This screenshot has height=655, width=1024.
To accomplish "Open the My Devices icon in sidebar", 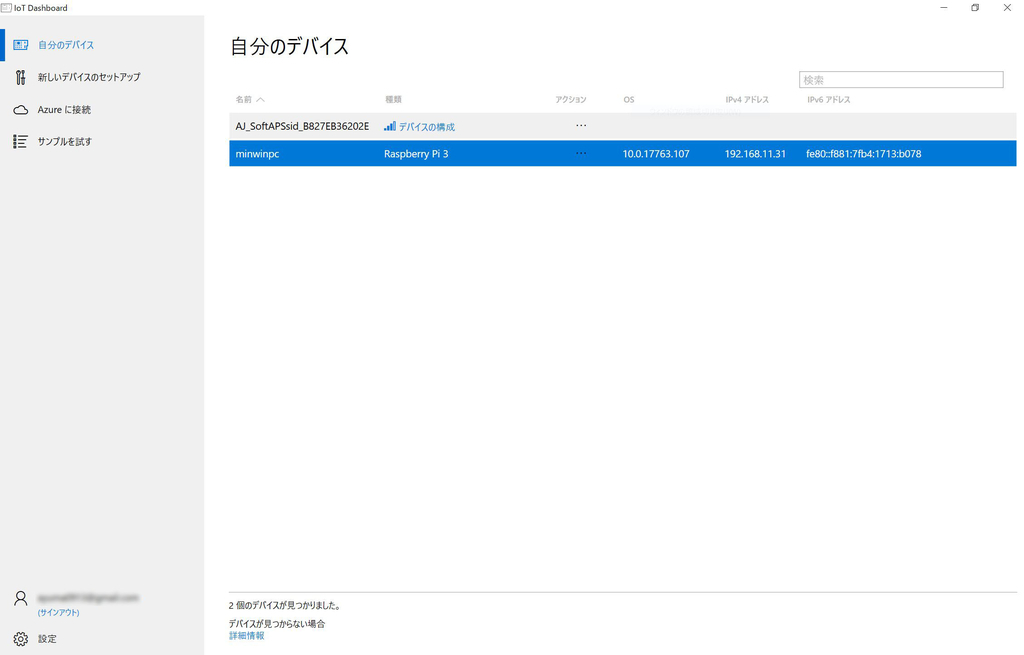I will coord(21,45).
